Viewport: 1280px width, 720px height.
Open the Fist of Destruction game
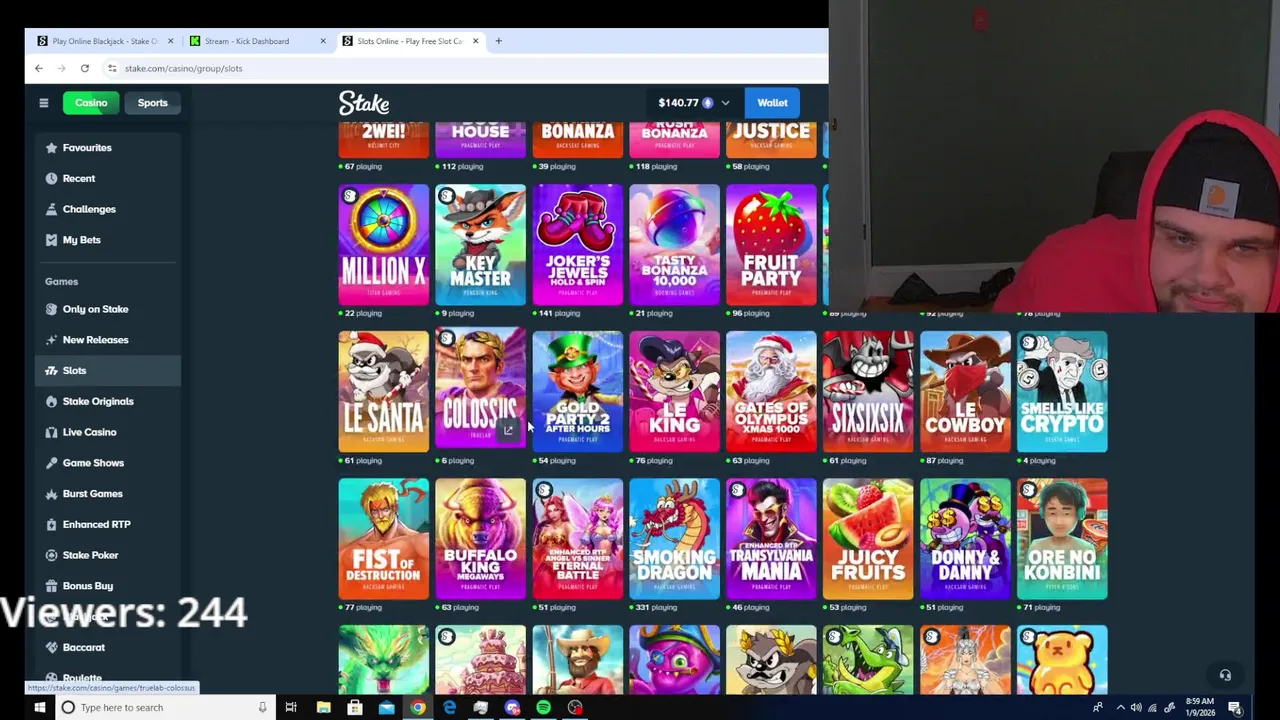pos(384,539)
